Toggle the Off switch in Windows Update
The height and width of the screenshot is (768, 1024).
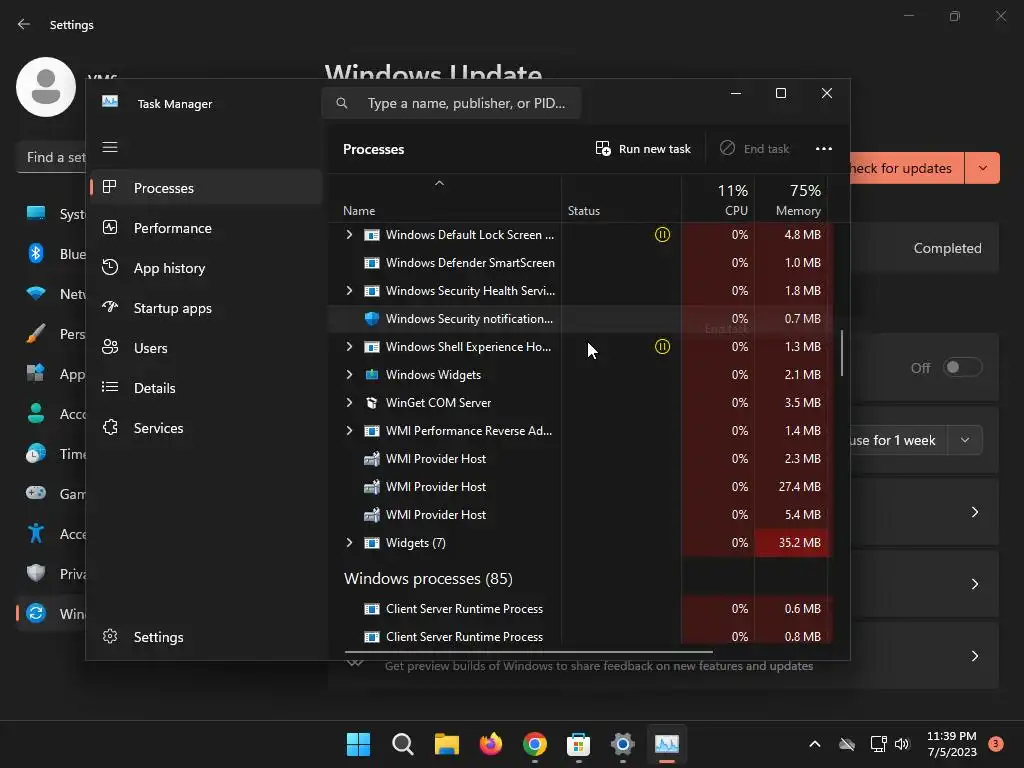point(963,367)
